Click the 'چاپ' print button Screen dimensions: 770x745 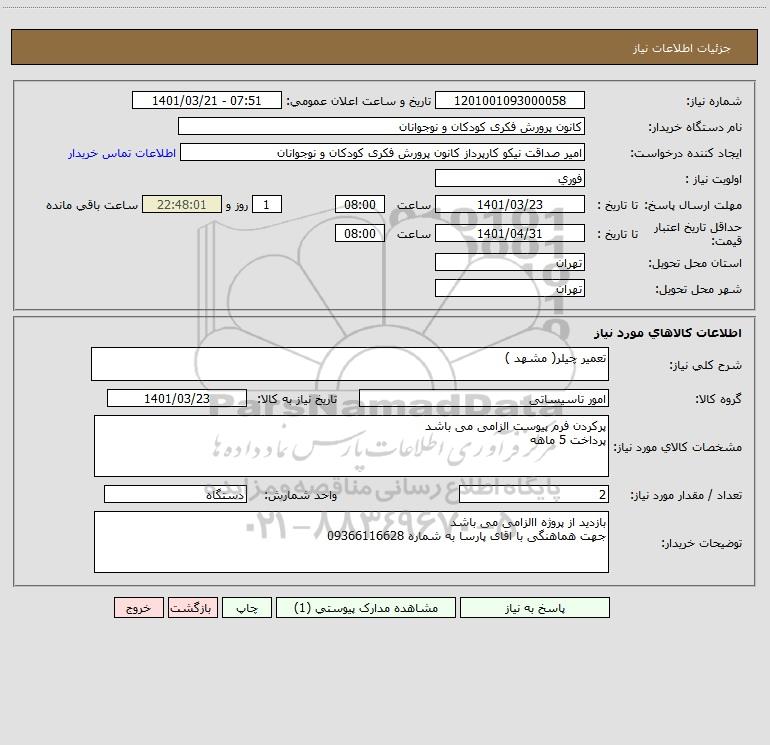pos(247,608)
